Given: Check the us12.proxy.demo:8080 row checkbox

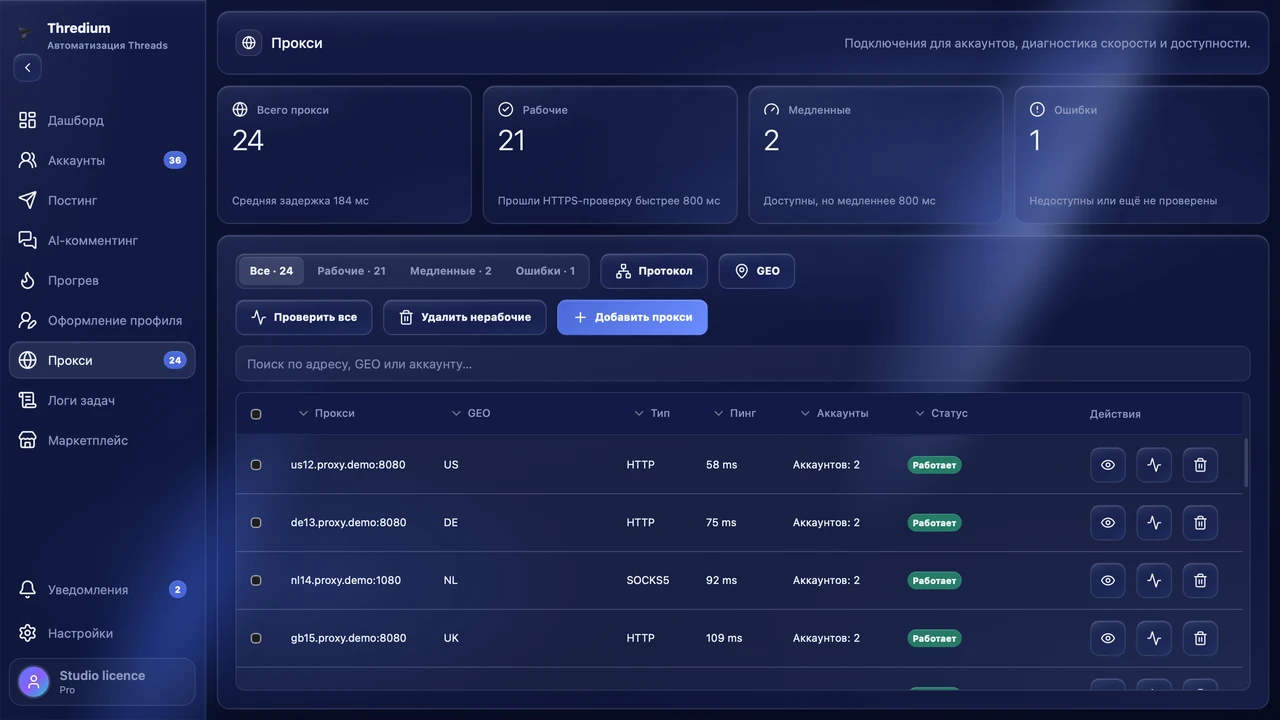Looking at the screenshot, I should coord(256,465).
